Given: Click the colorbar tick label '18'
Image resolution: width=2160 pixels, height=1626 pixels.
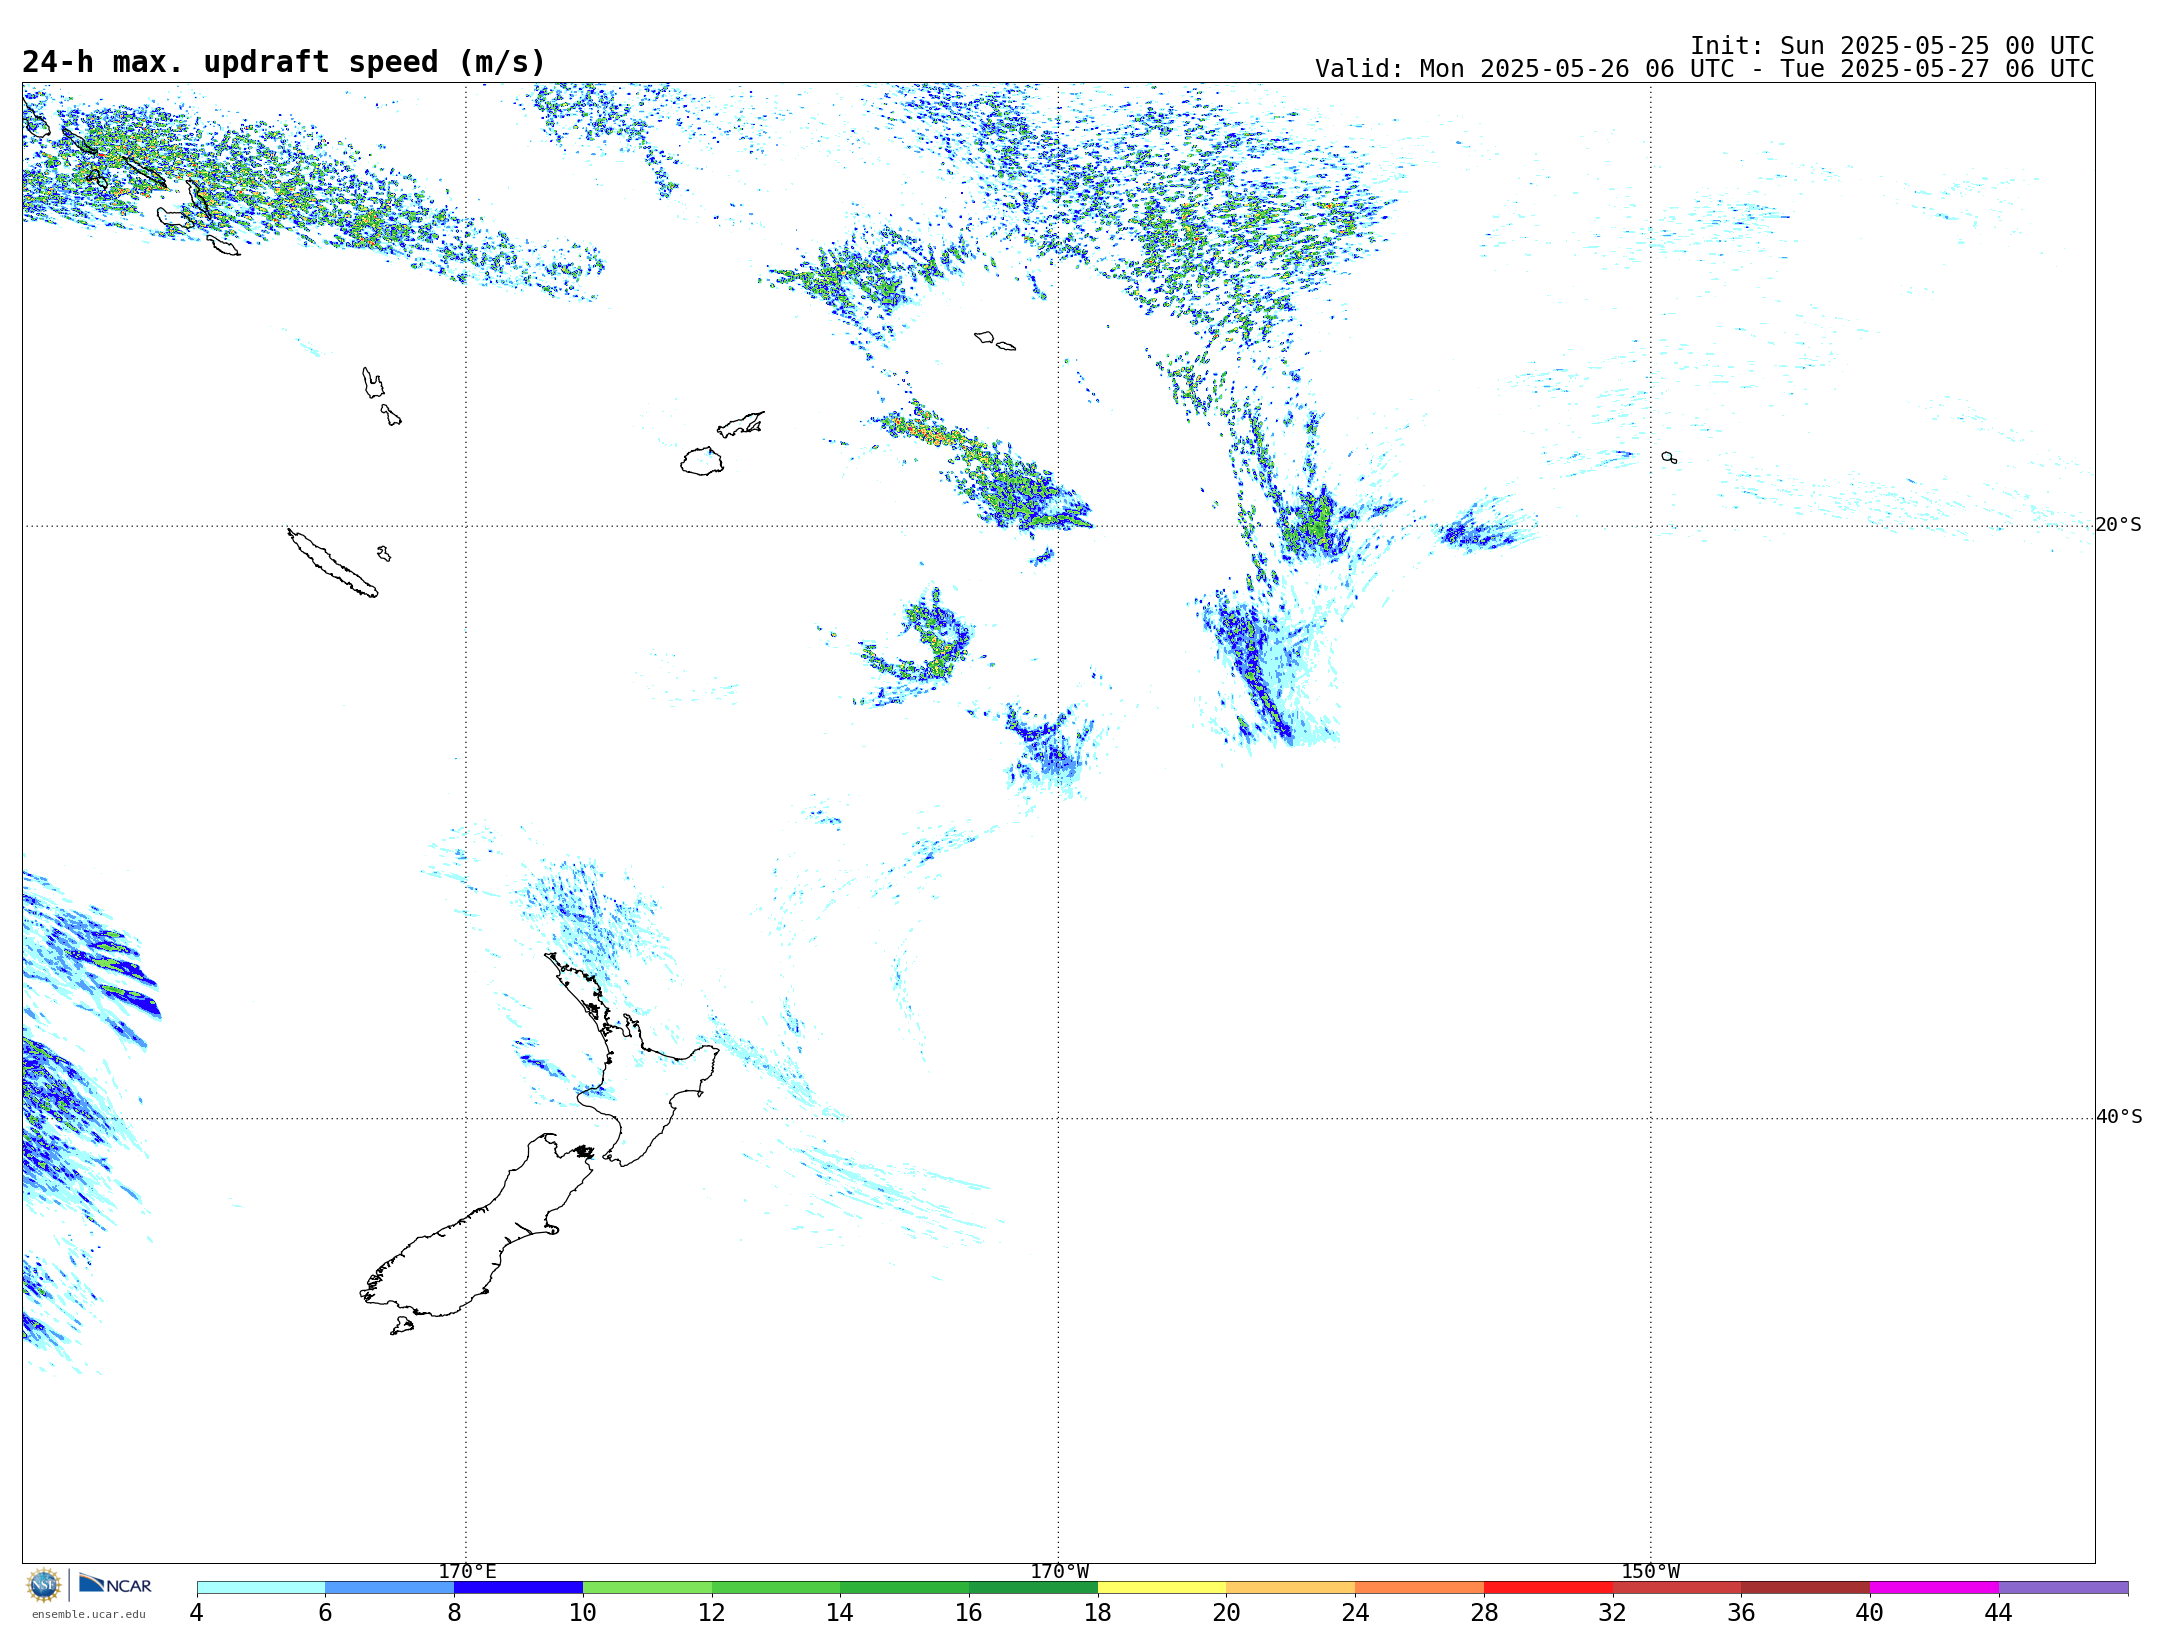Looking at the screenshot, I should [x=1098, y=1613].
